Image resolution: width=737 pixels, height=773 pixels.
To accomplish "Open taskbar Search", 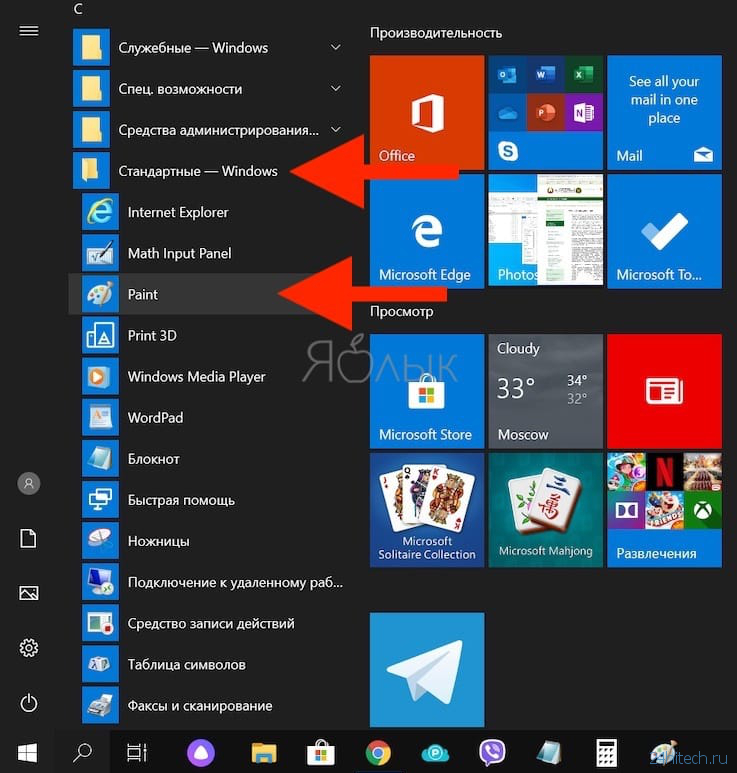I will (82, 753).
